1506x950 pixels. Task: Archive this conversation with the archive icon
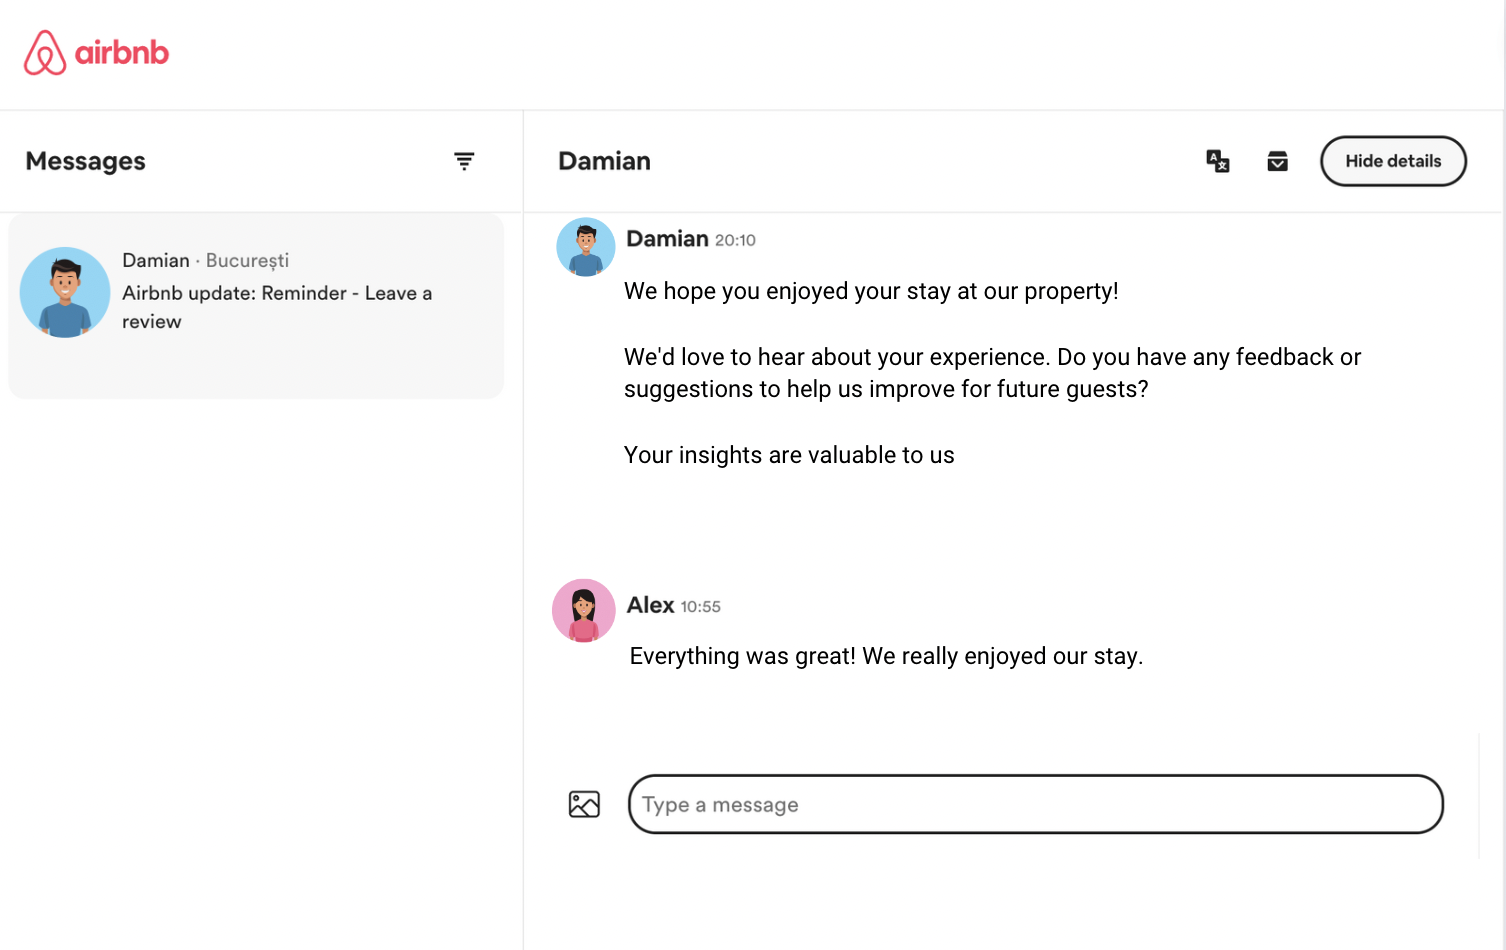1277,161
